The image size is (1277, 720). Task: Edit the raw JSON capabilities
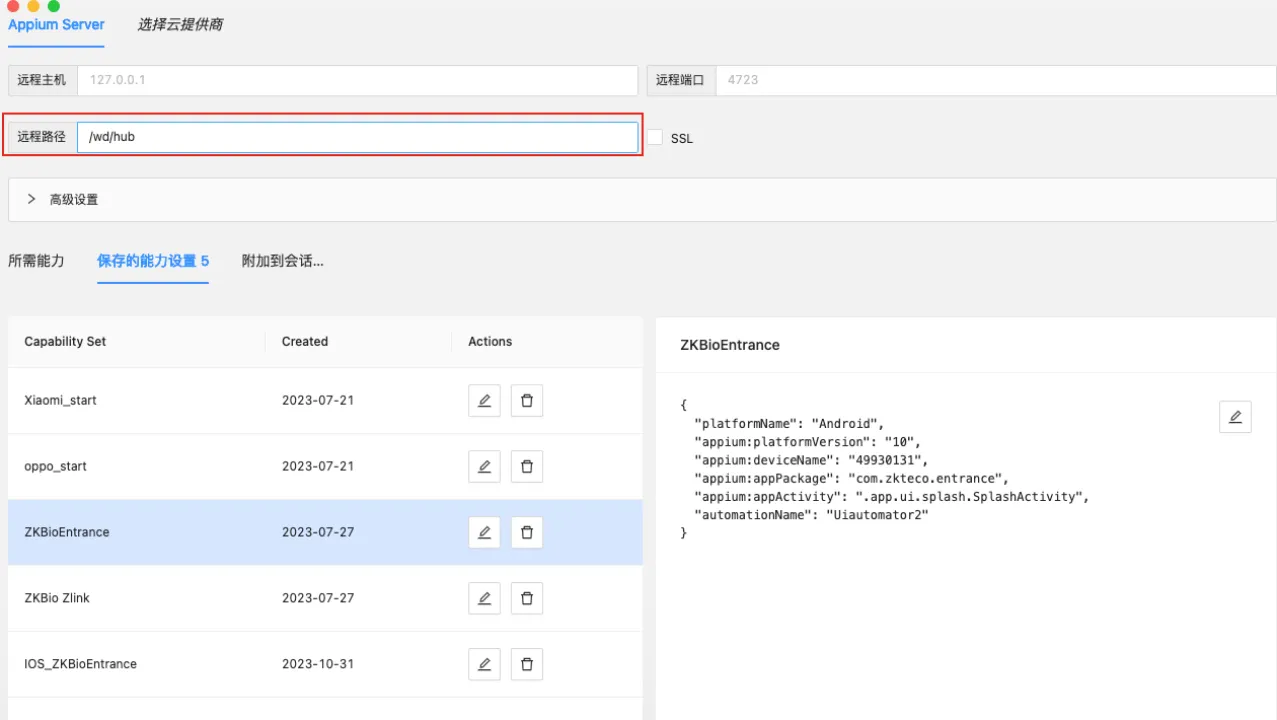[1235, 417]
